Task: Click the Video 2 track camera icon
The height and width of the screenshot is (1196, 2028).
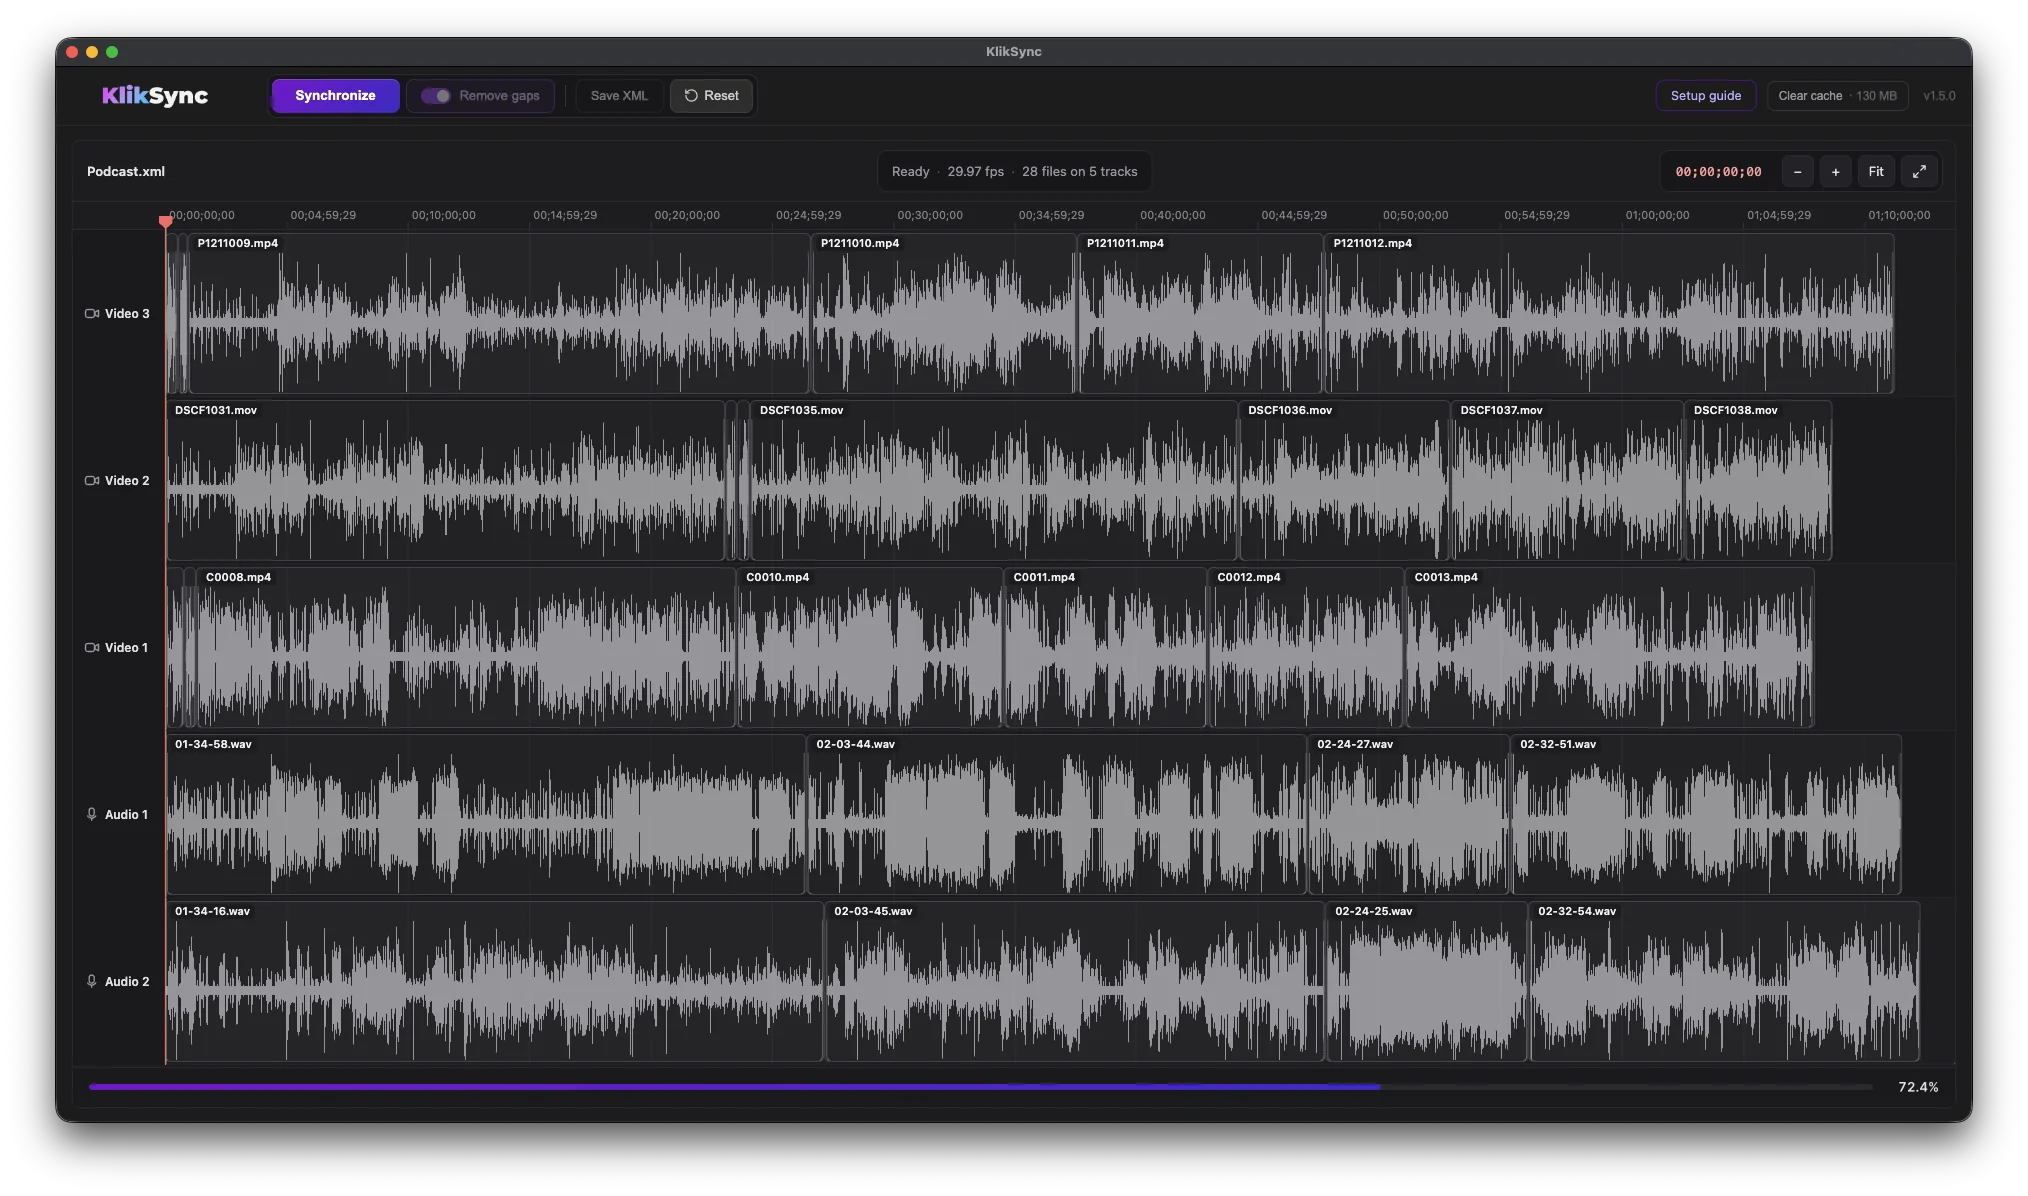Action: tap(92, 481)
